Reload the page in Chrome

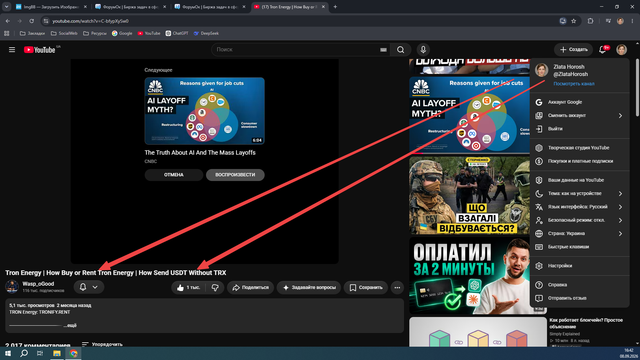click(x=31, y=21)
